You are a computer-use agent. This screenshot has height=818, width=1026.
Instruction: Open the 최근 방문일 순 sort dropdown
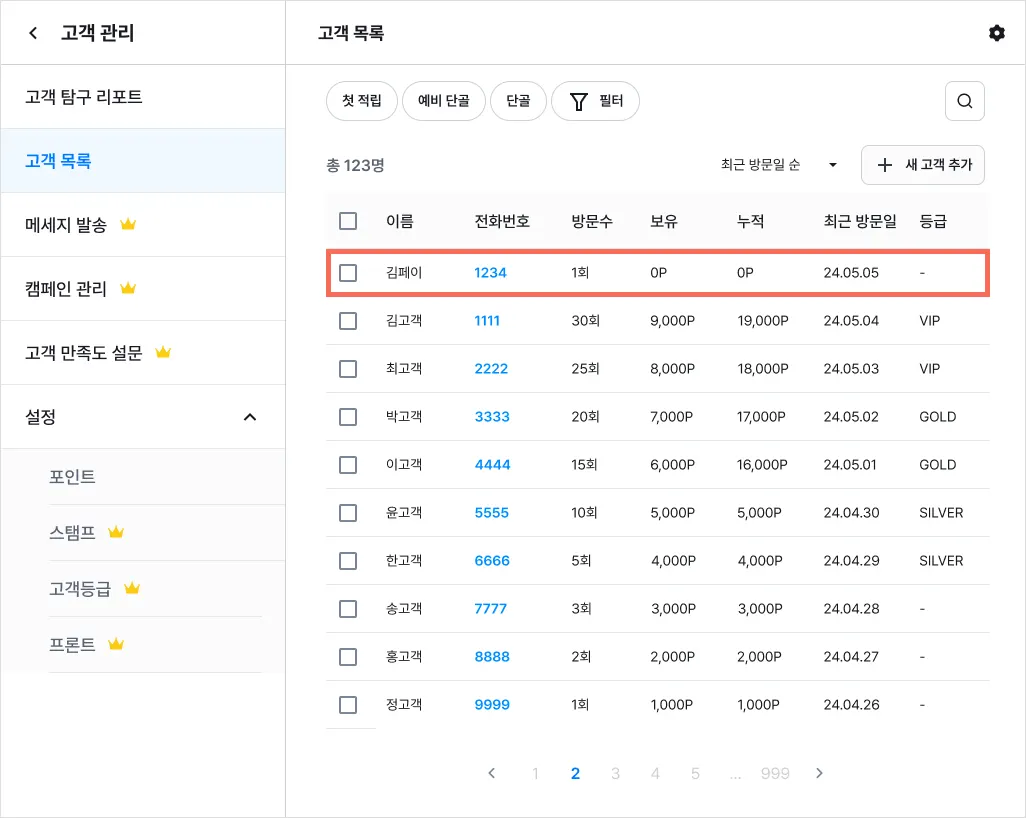click(779, 165)
